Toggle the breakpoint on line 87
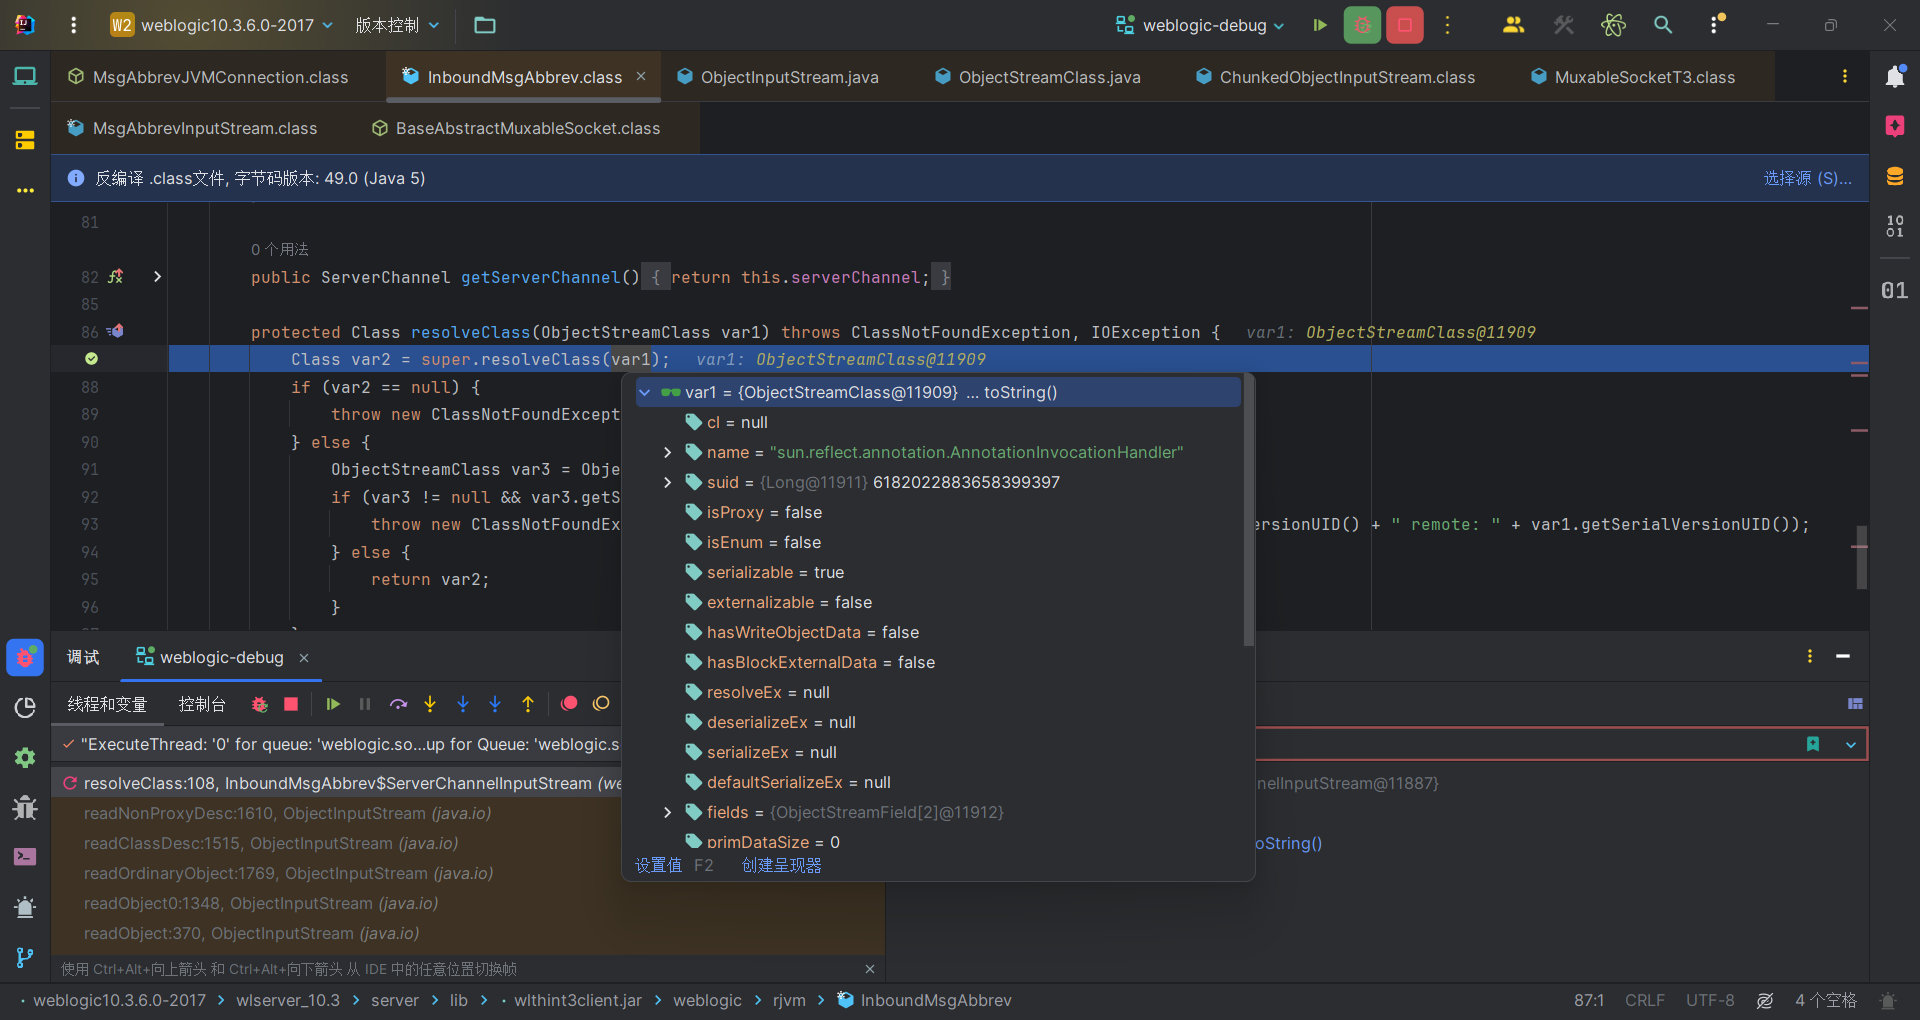 pyautogui.click(x=91, y=359)
